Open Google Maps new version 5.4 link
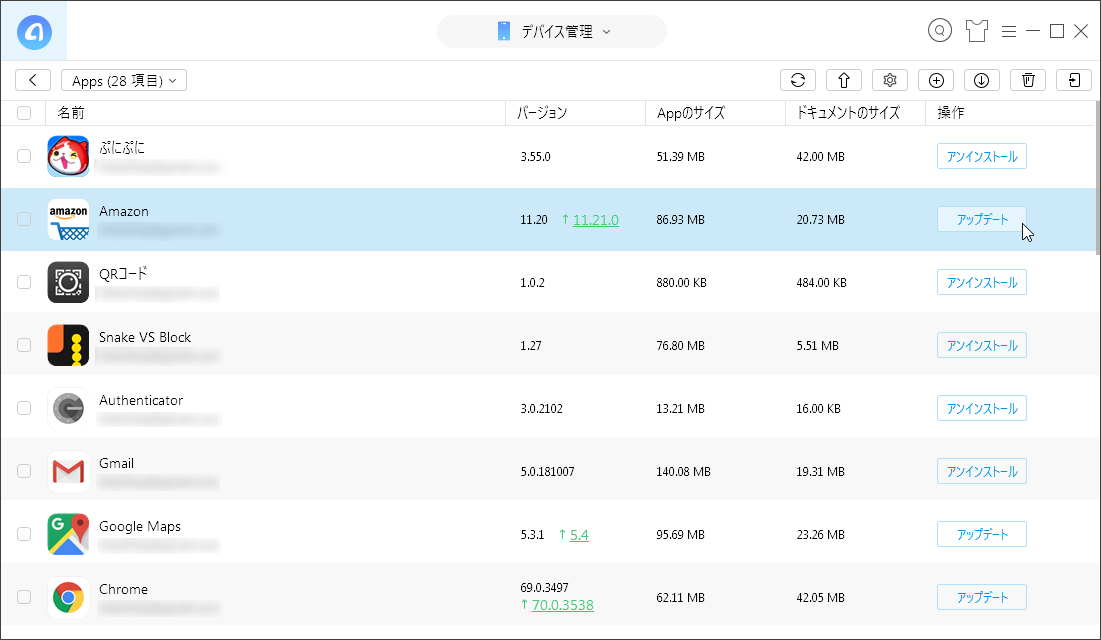This screenshot has height=640, width=1101. click(x=579, y=535)
